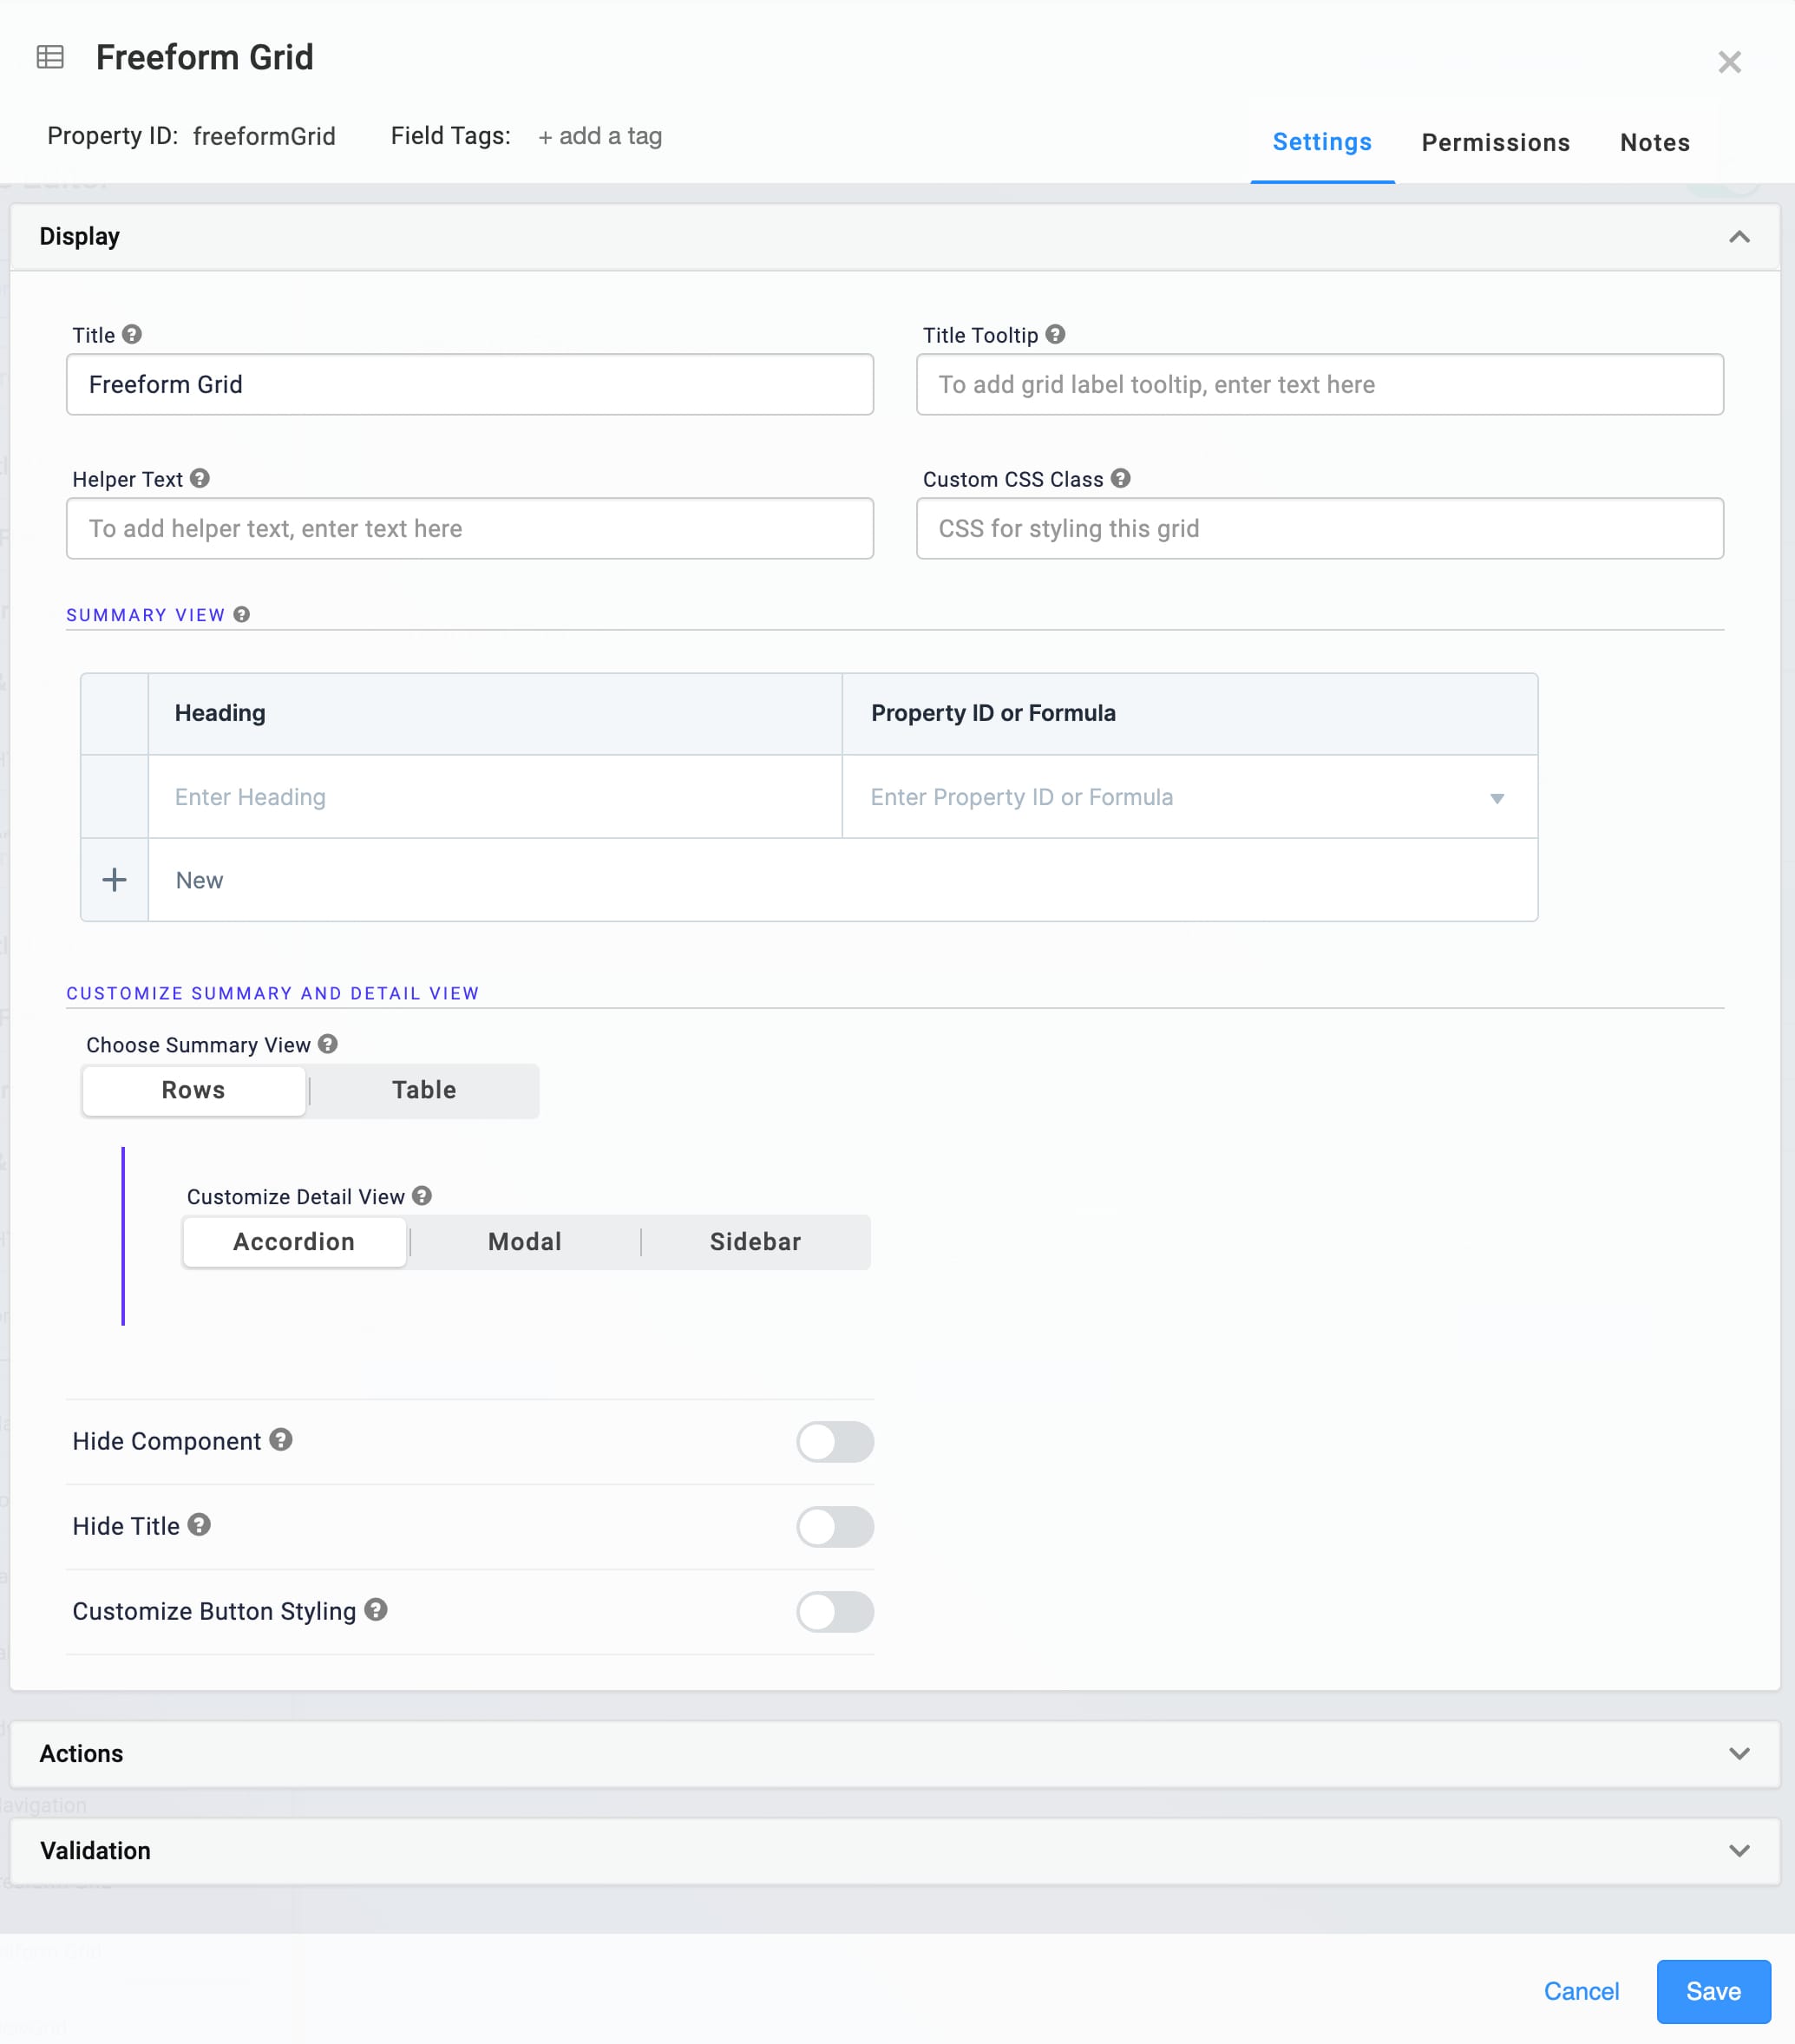The image size is (1795, 2044).
Task: Click the Enter Heading table cell
Action: click(x=495, y=797)
